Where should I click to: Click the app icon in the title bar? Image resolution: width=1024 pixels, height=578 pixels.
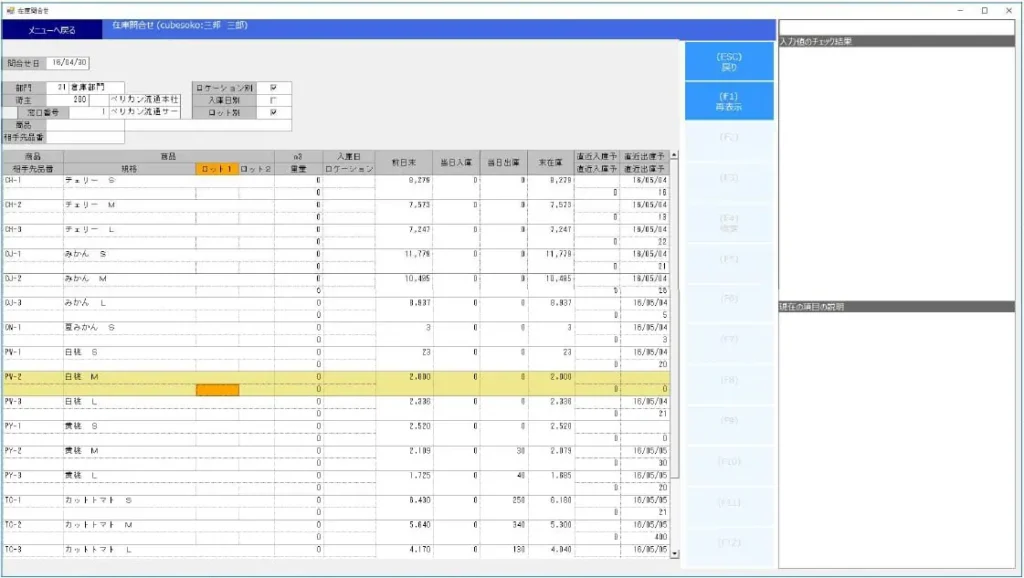10,10
